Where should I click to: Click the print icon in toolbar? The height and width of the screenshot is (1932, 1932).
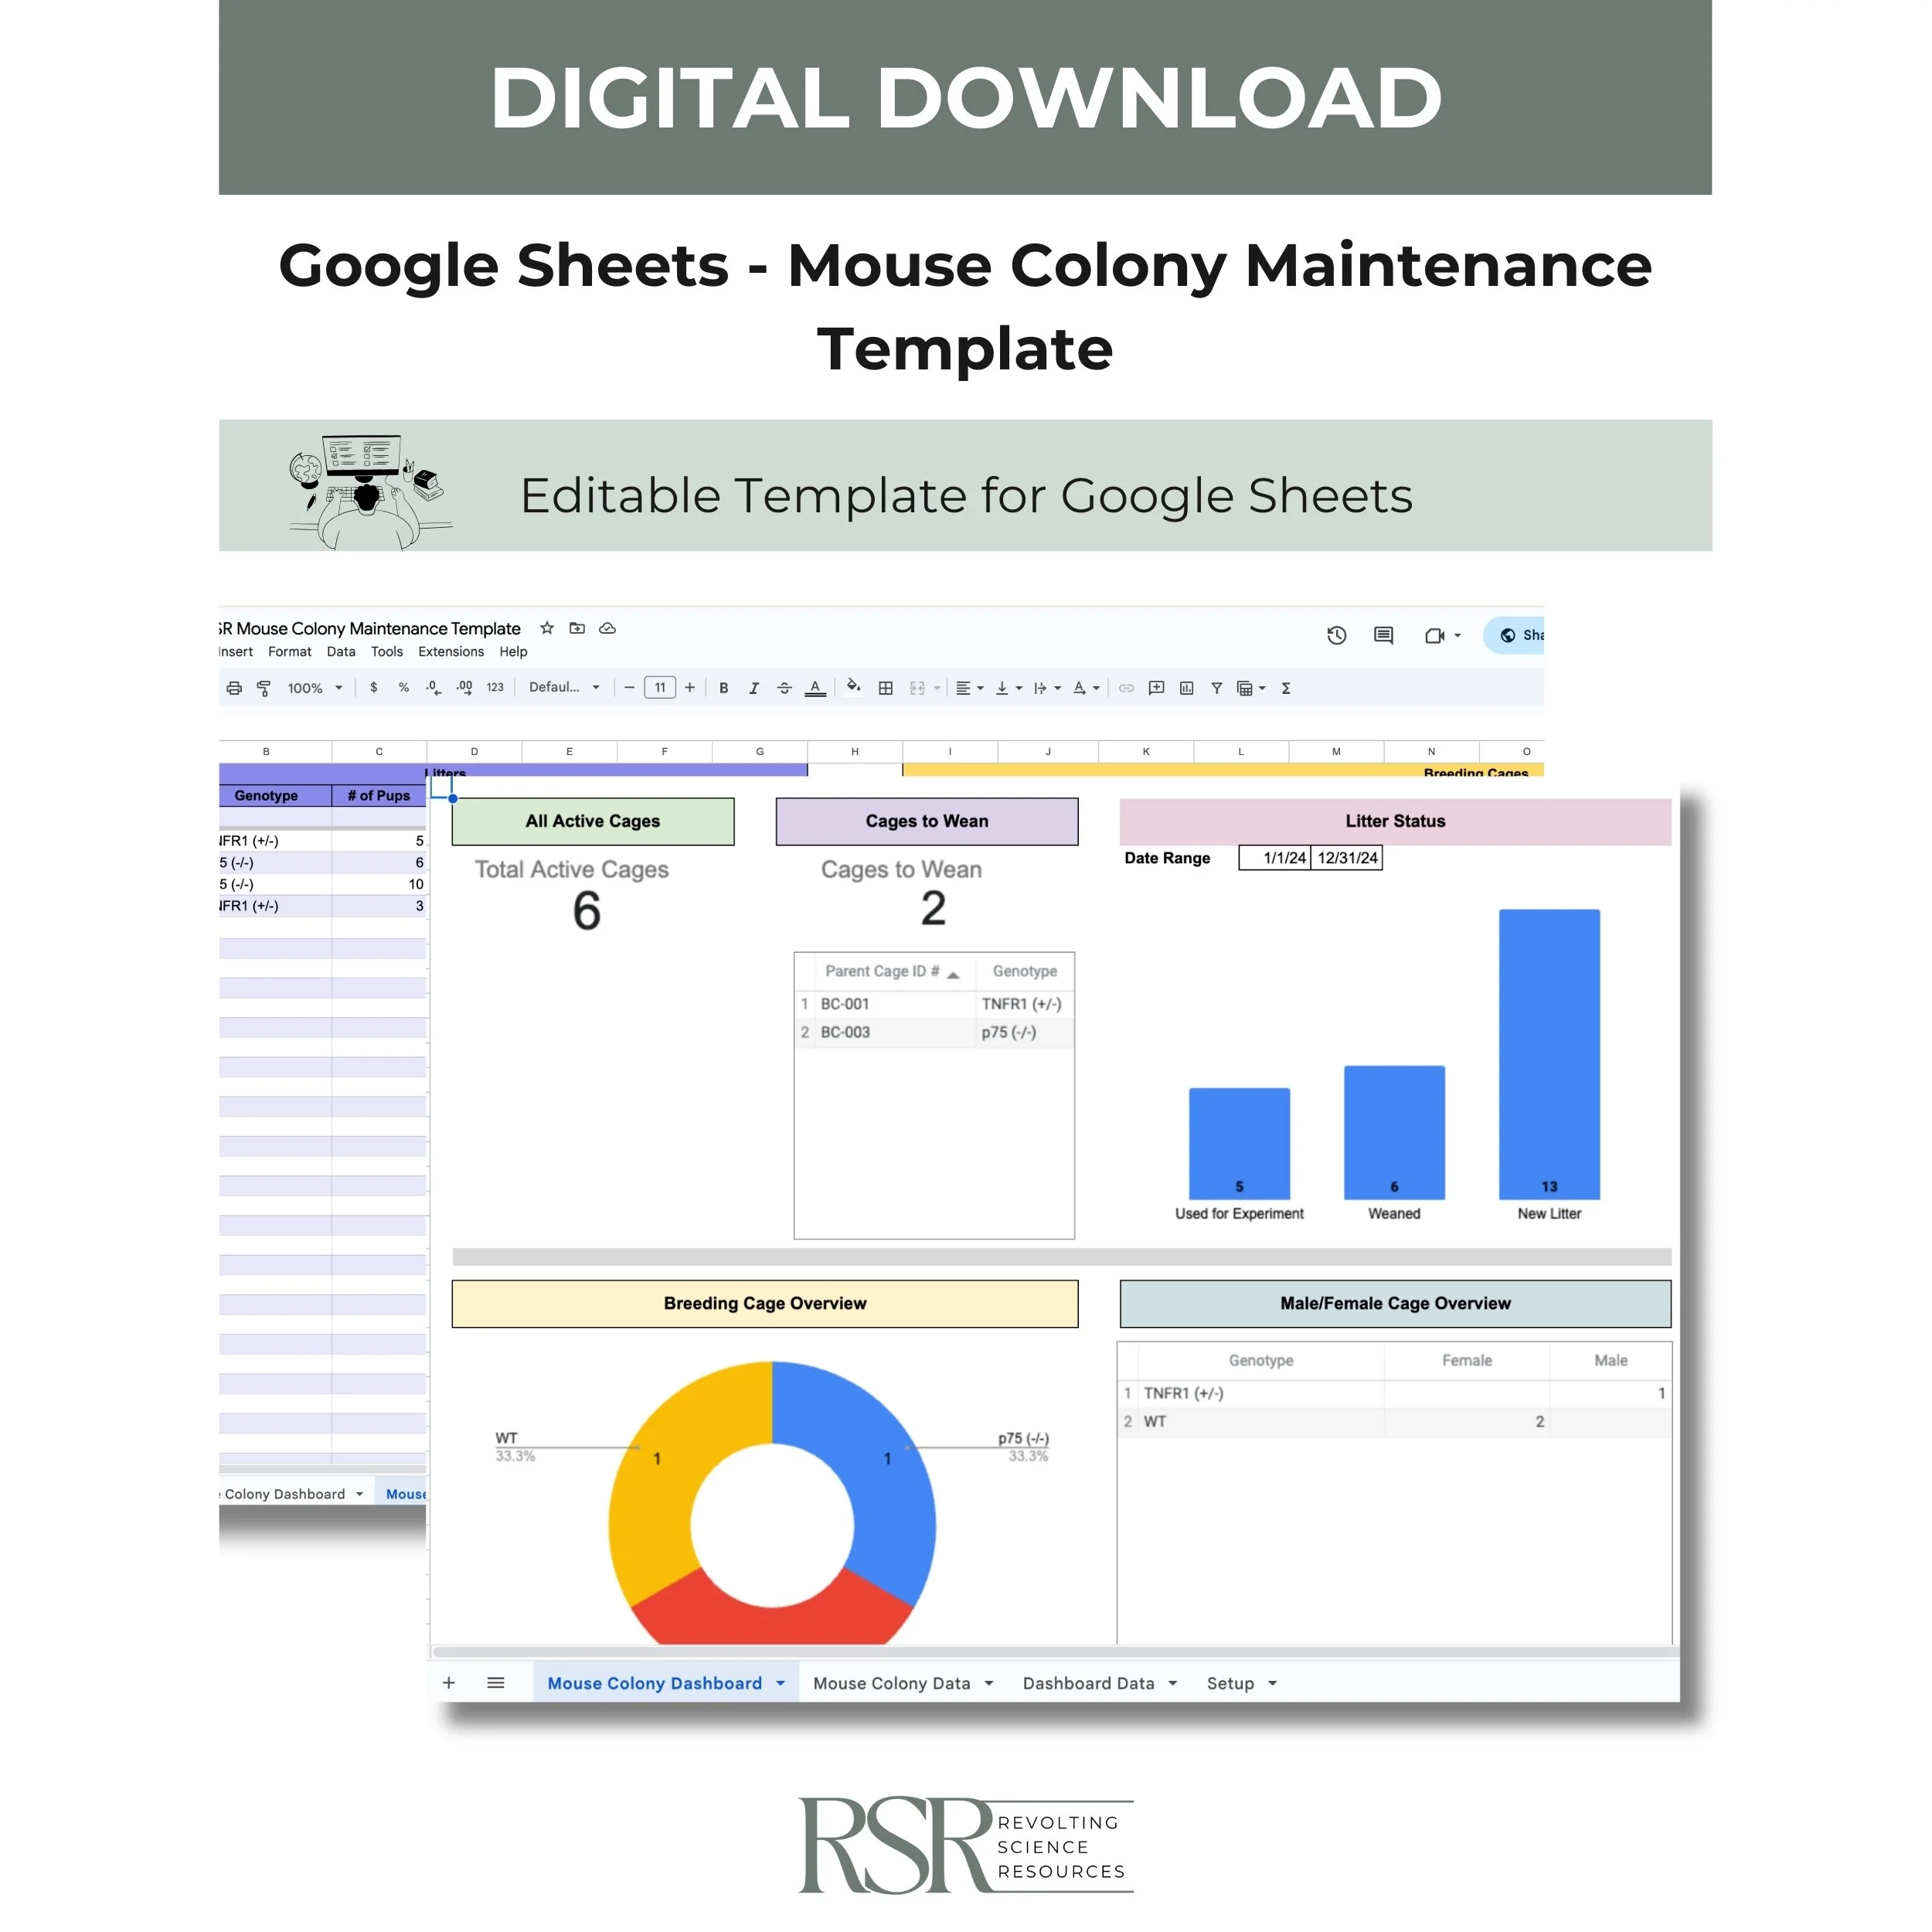(x=234, y=688)
